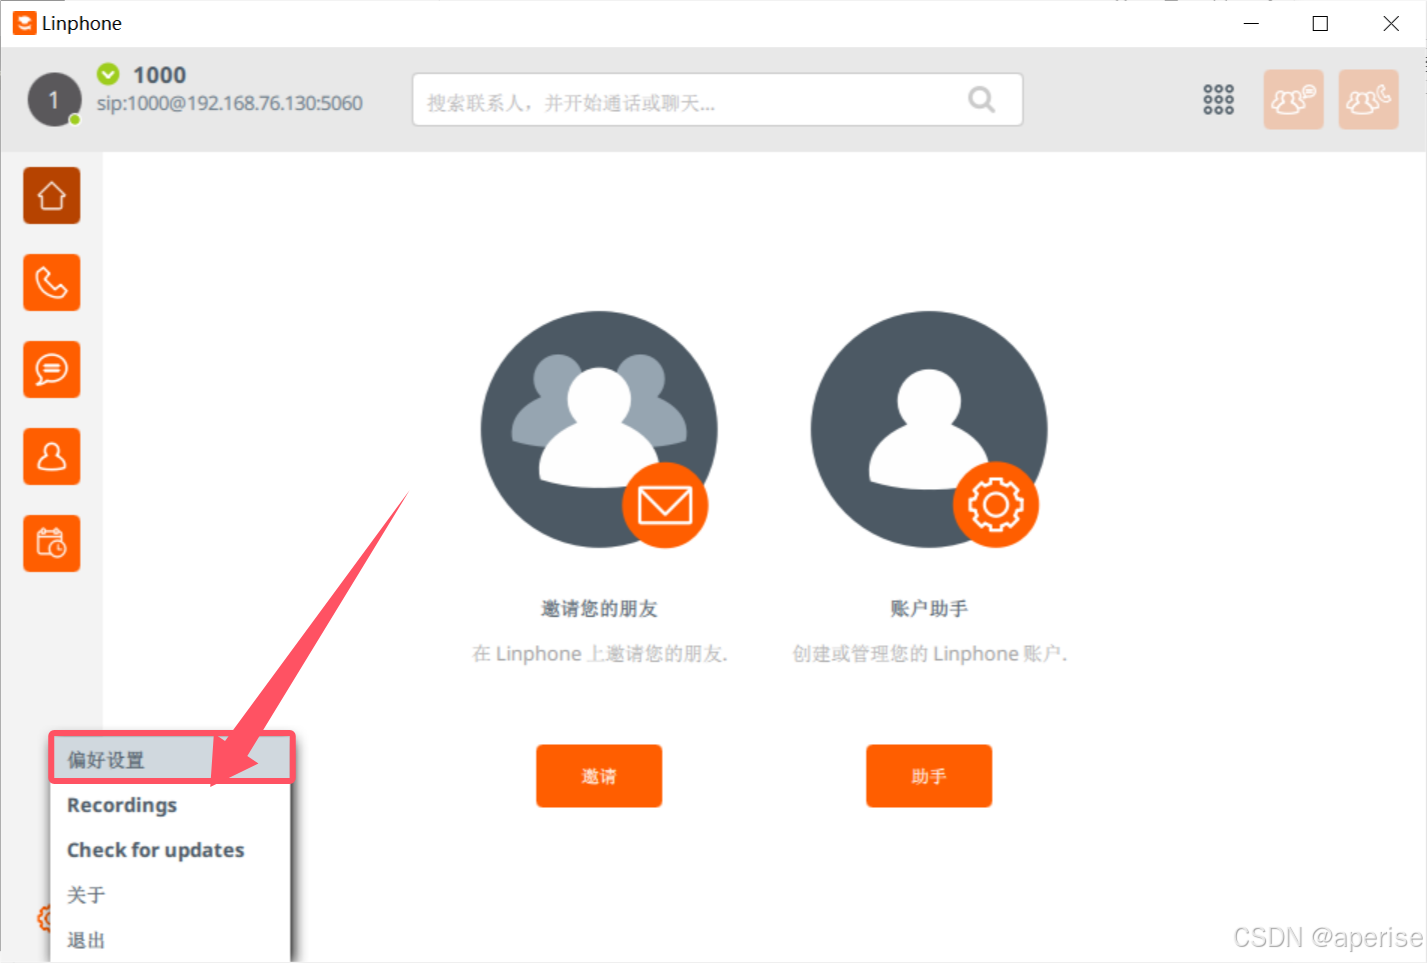The width and height of the screenshot is (1427, 963).
Task: Click the gear account assistant badge
Action: click(x=995, y=505)
